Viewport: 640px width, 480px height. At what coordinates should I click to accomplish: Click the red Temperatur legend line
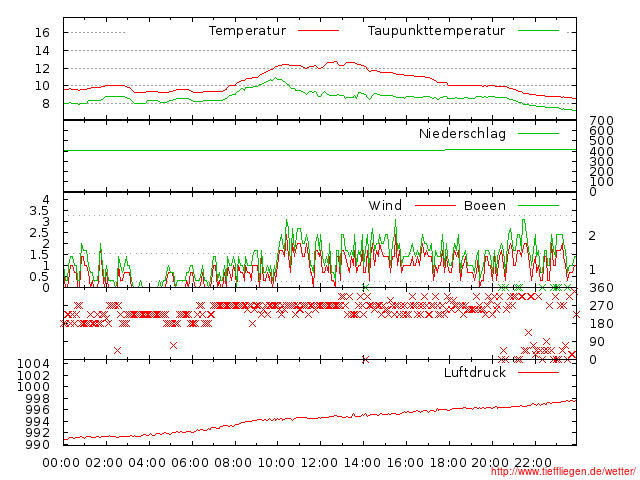[x=318, y=31]
